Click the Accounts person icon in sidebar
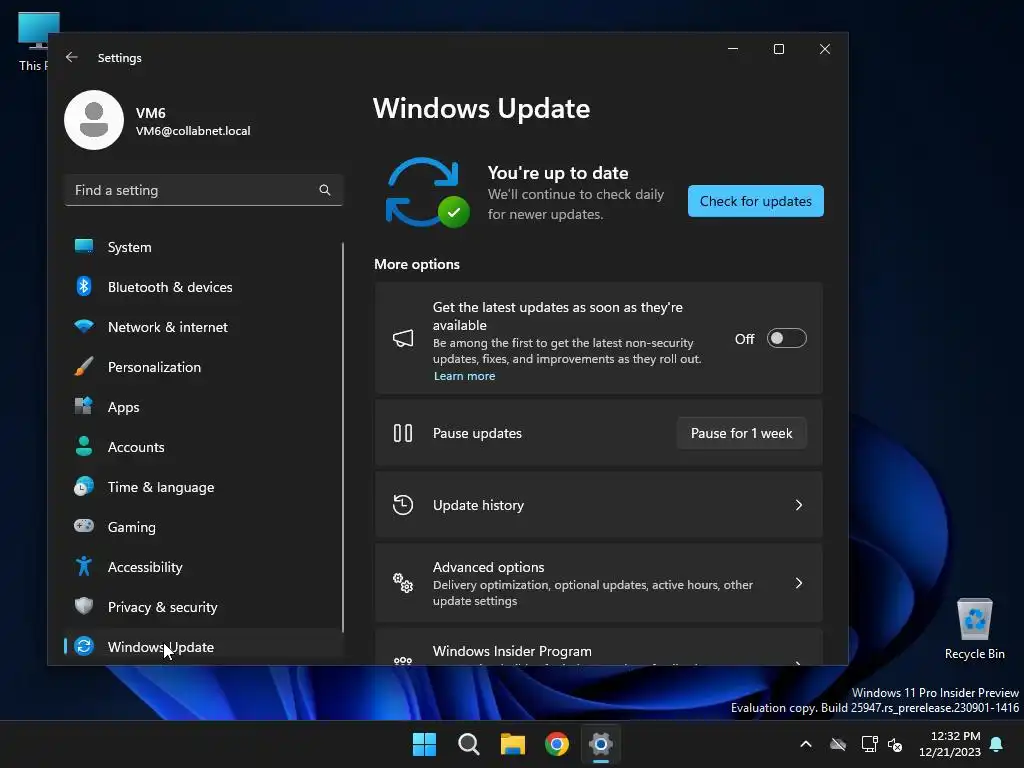Image resolution: width=1024 pixels, height=768 pixels. 84,446
